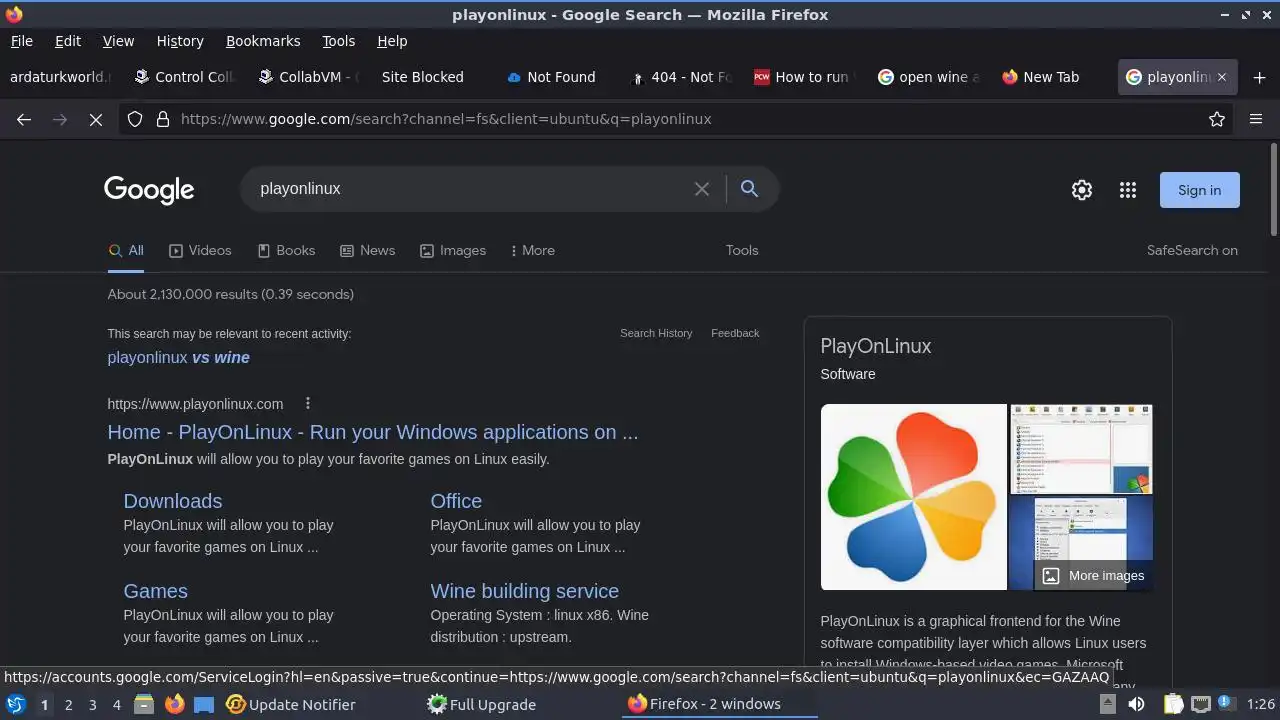Click the removable media tray icon
Image resolution: width=1280 pixels, height=720 pixels.
click(1108, 704)
